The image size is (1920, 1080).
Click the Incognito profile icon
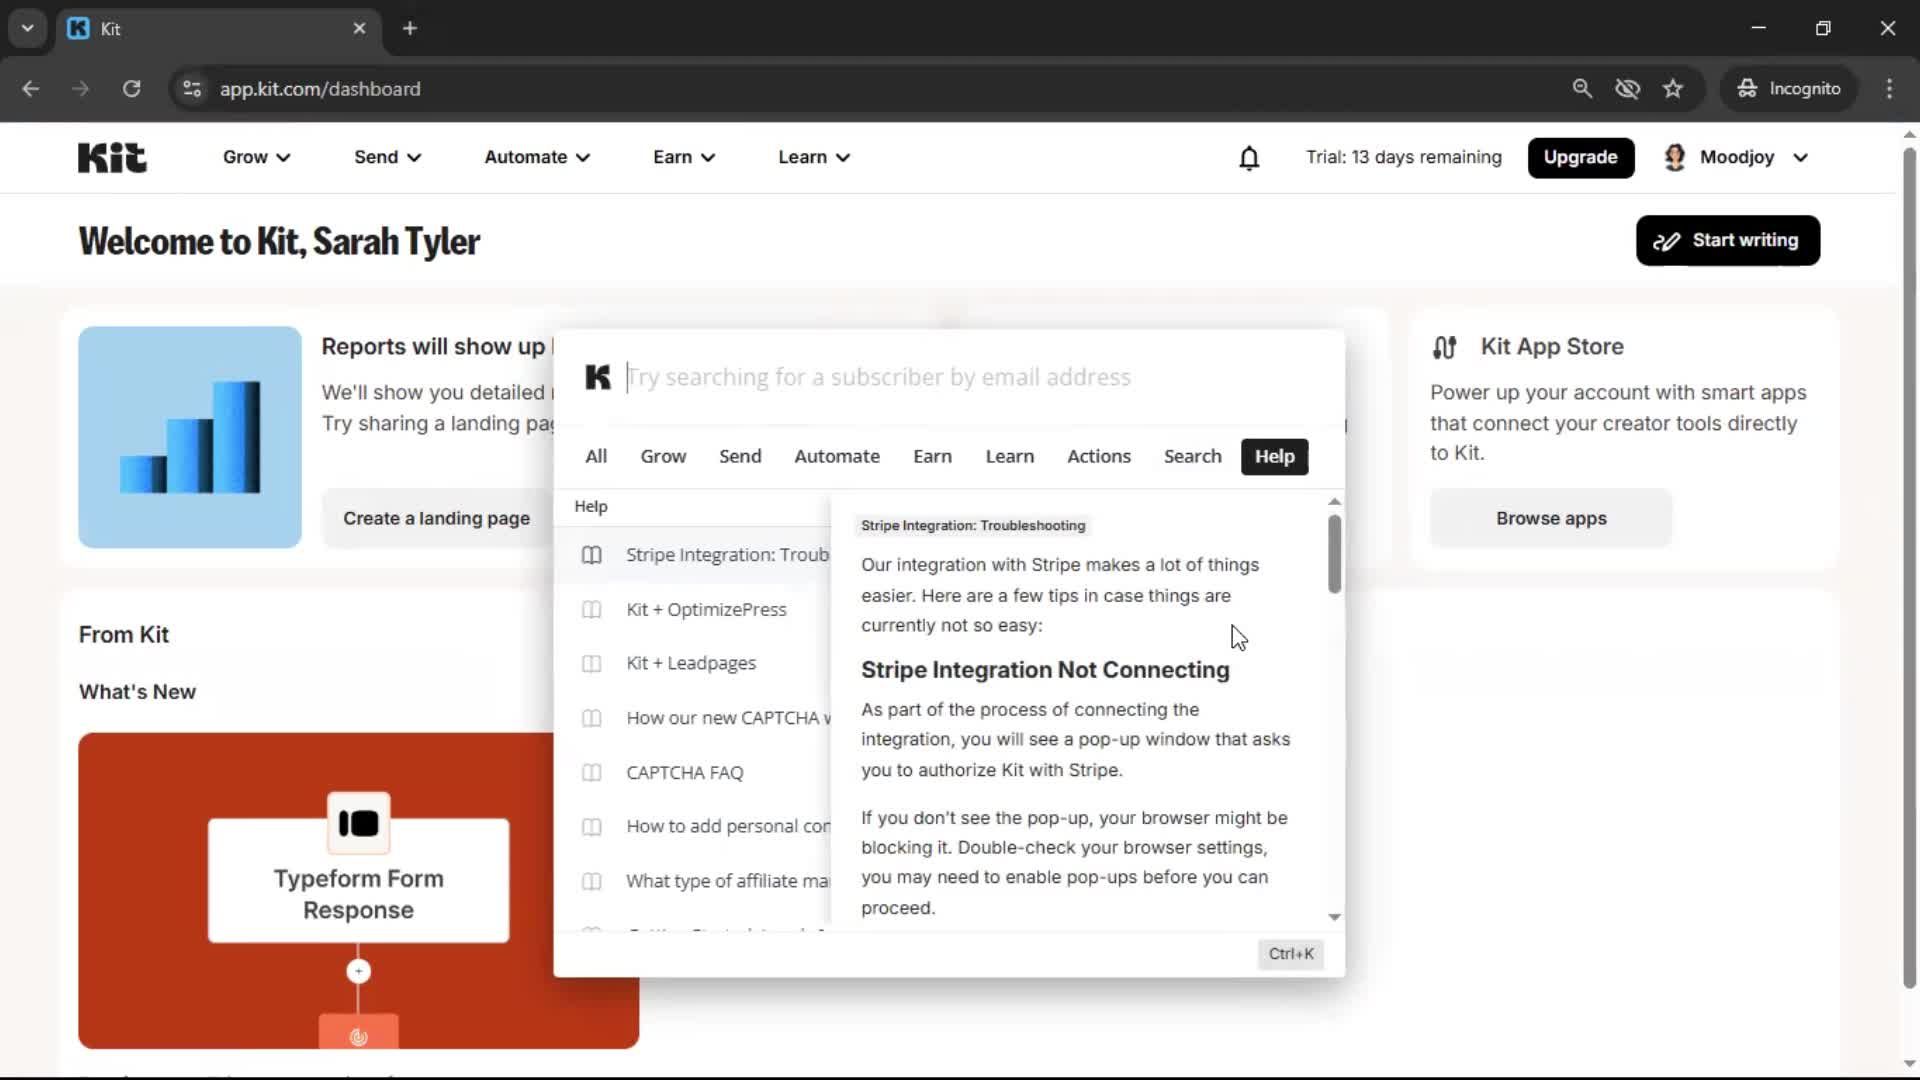(1747, 88)
